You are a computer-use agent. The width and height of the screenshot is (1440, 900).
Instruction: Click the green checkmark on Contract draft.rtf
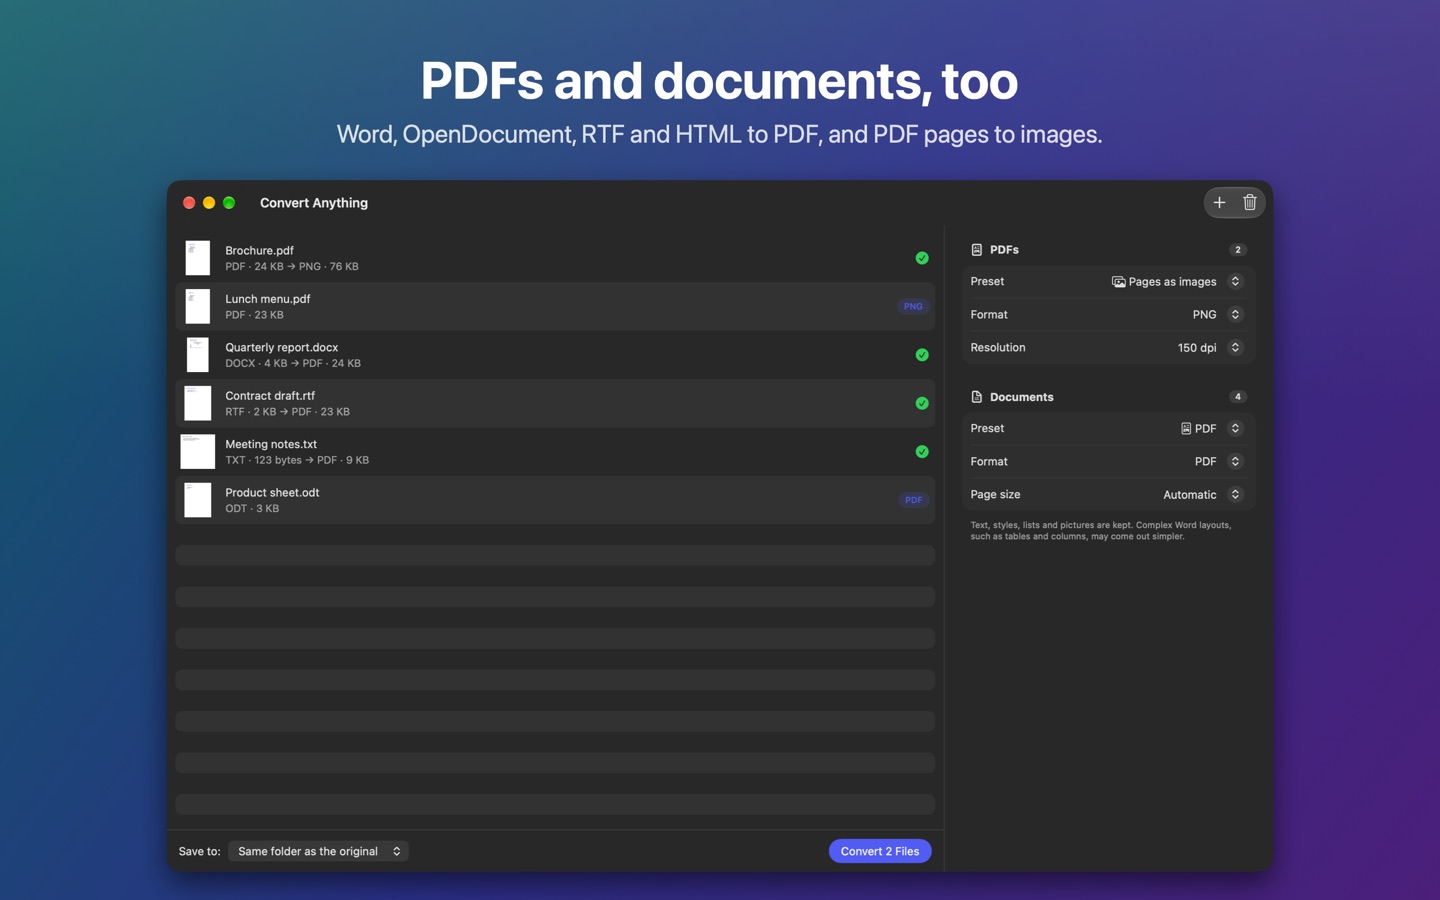point(922,403)
